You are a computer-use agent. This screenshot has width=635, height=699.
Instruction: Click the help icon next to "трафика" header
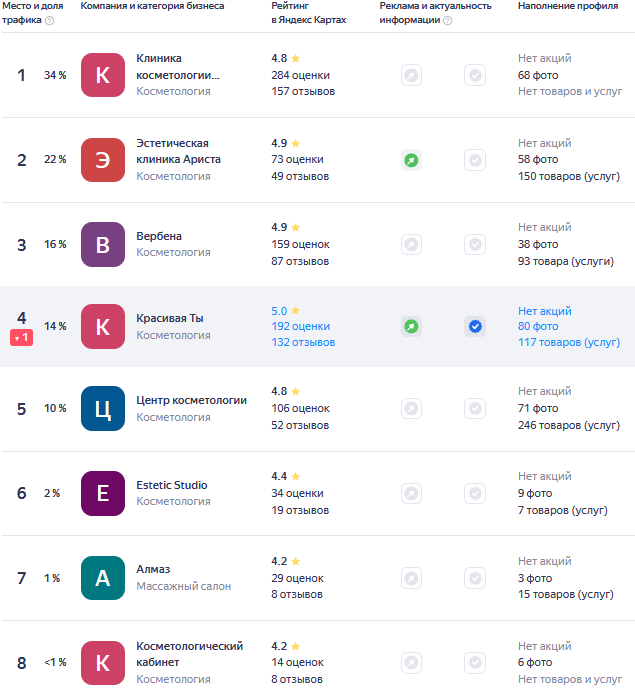coord(50,21)
